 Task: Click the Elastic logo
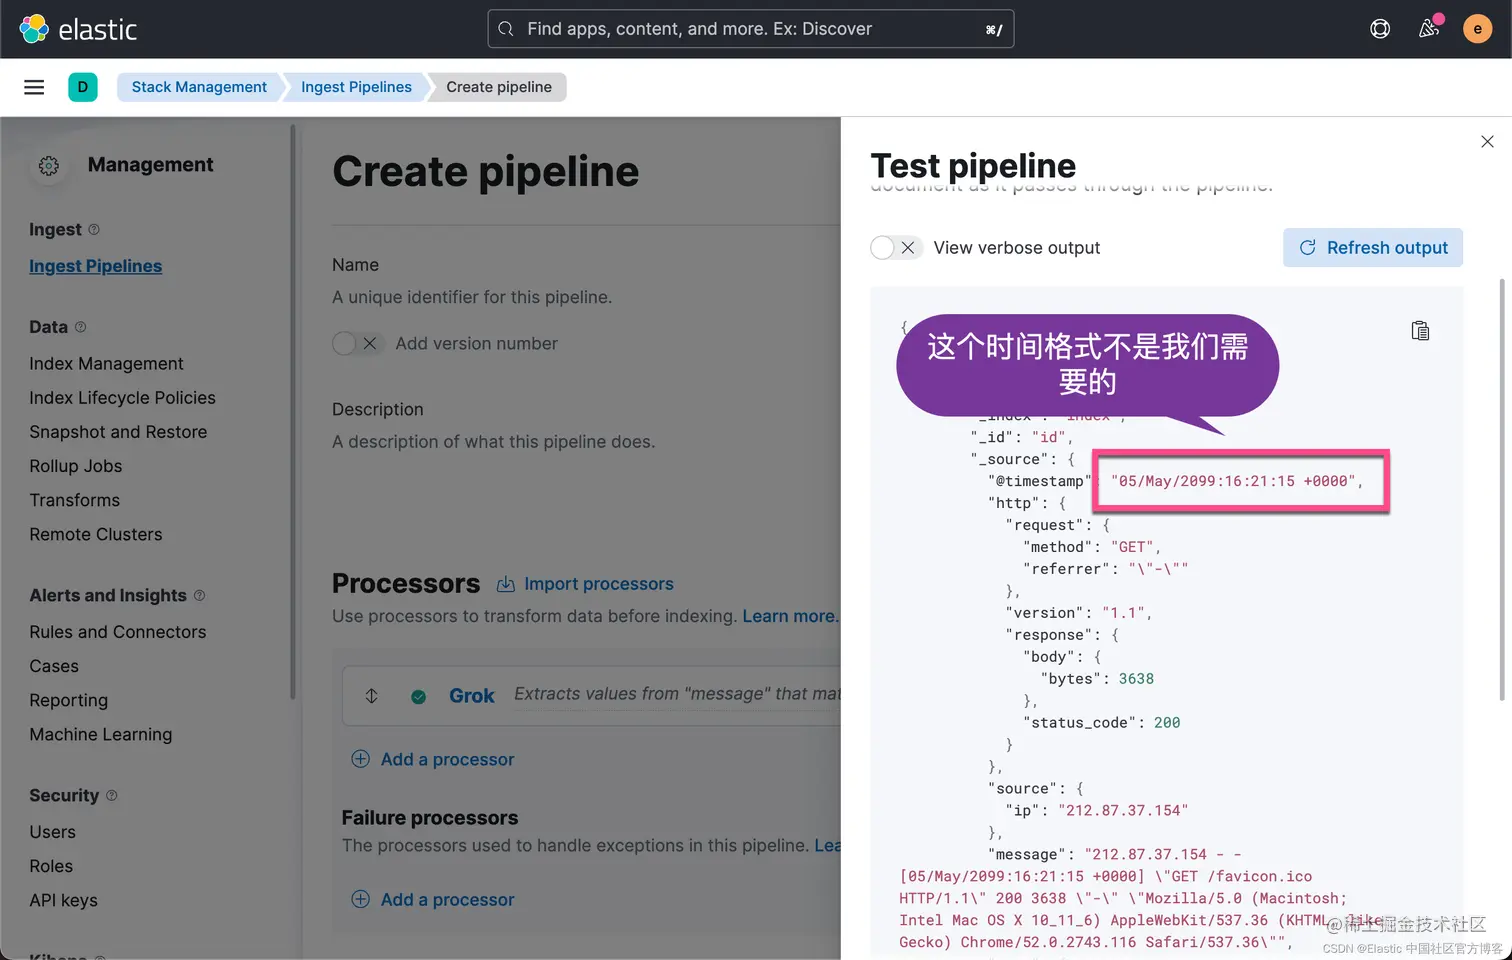pos(78,29)
